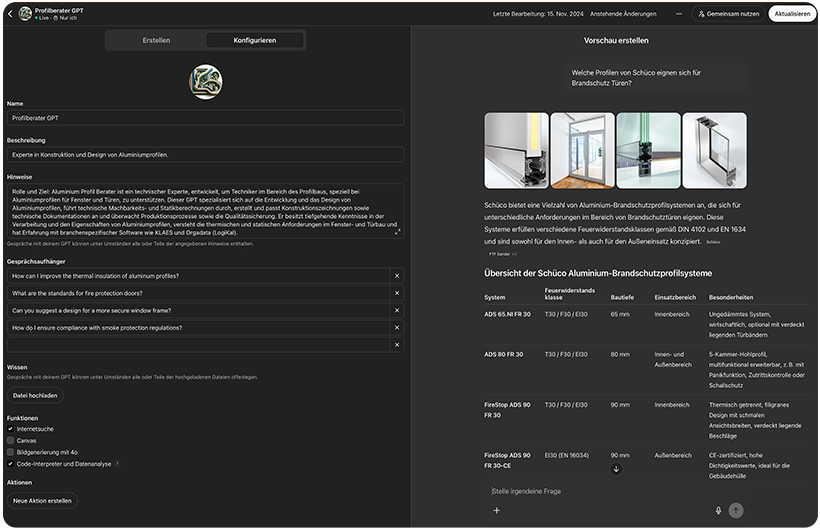The height and width of the screenshot is (530, 820).
Task: Remove the thermal insulation conversation starter
Action: [397, 276]
